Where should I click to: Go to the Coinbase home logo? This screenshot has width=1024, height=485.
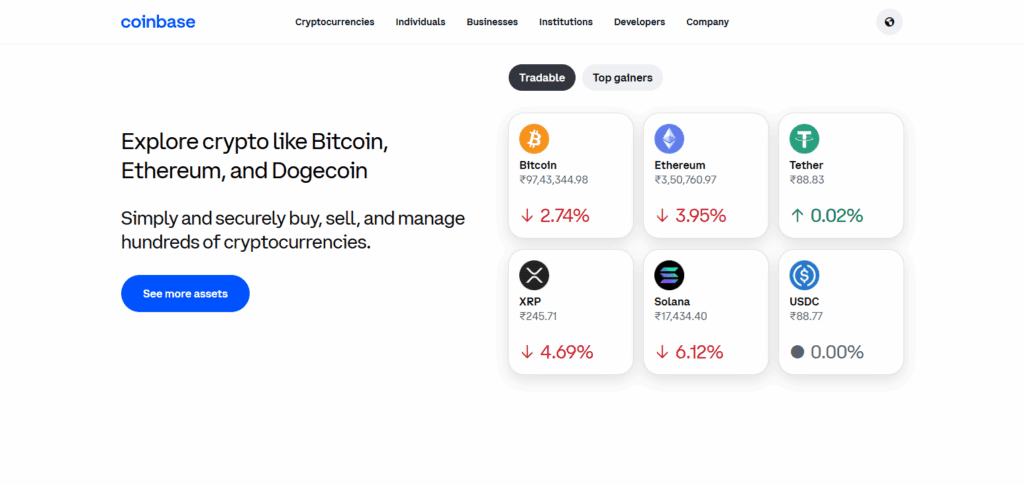point(158,22)
